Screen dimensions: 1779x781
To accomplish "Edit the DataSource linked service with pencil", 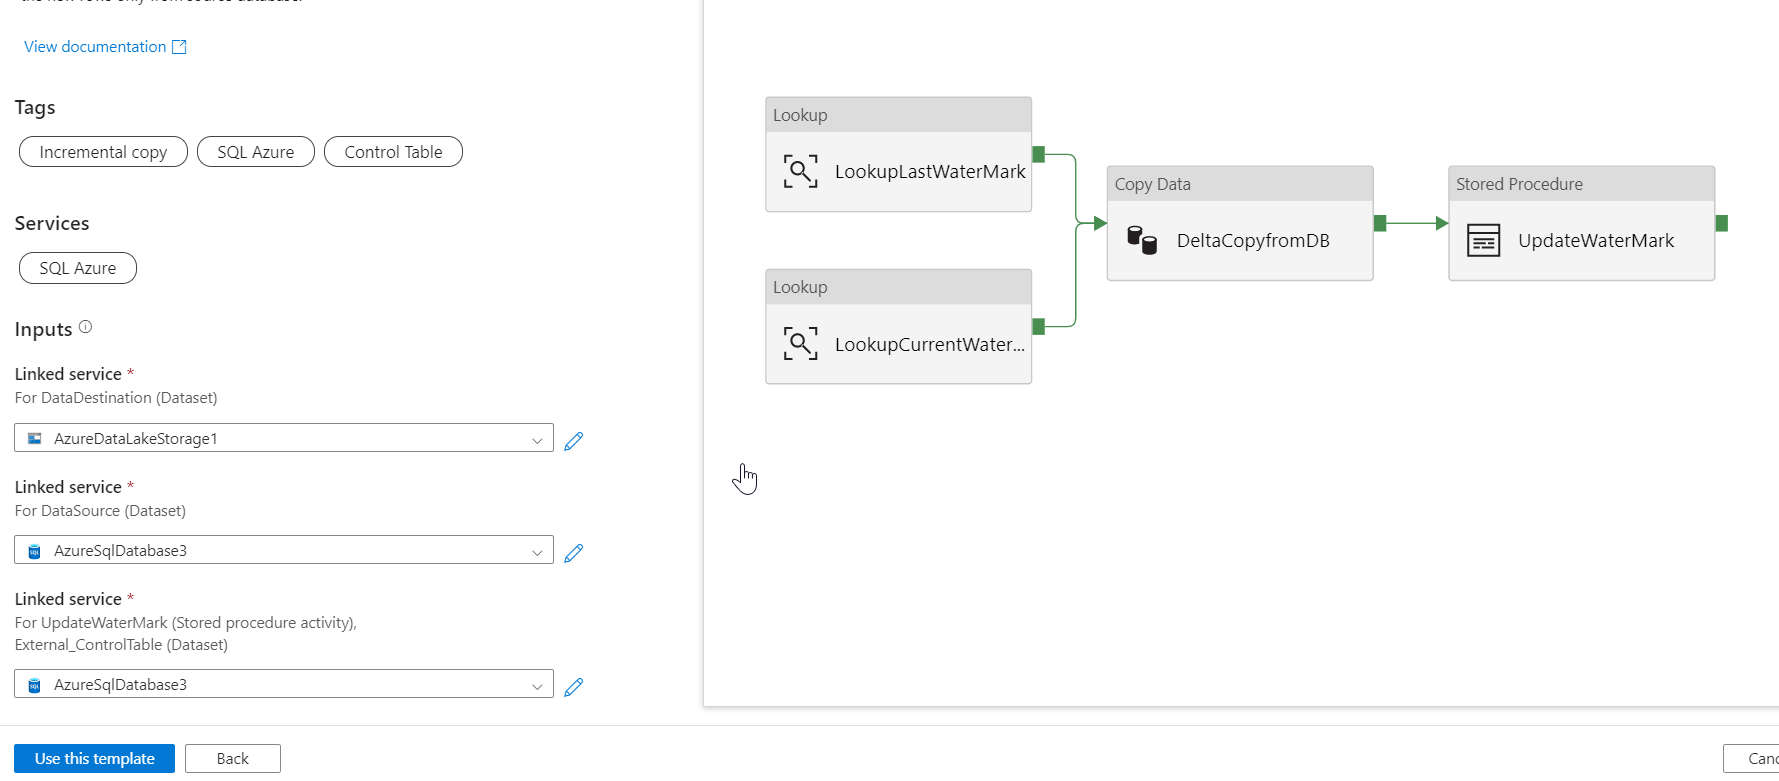I will pos(573,553).
